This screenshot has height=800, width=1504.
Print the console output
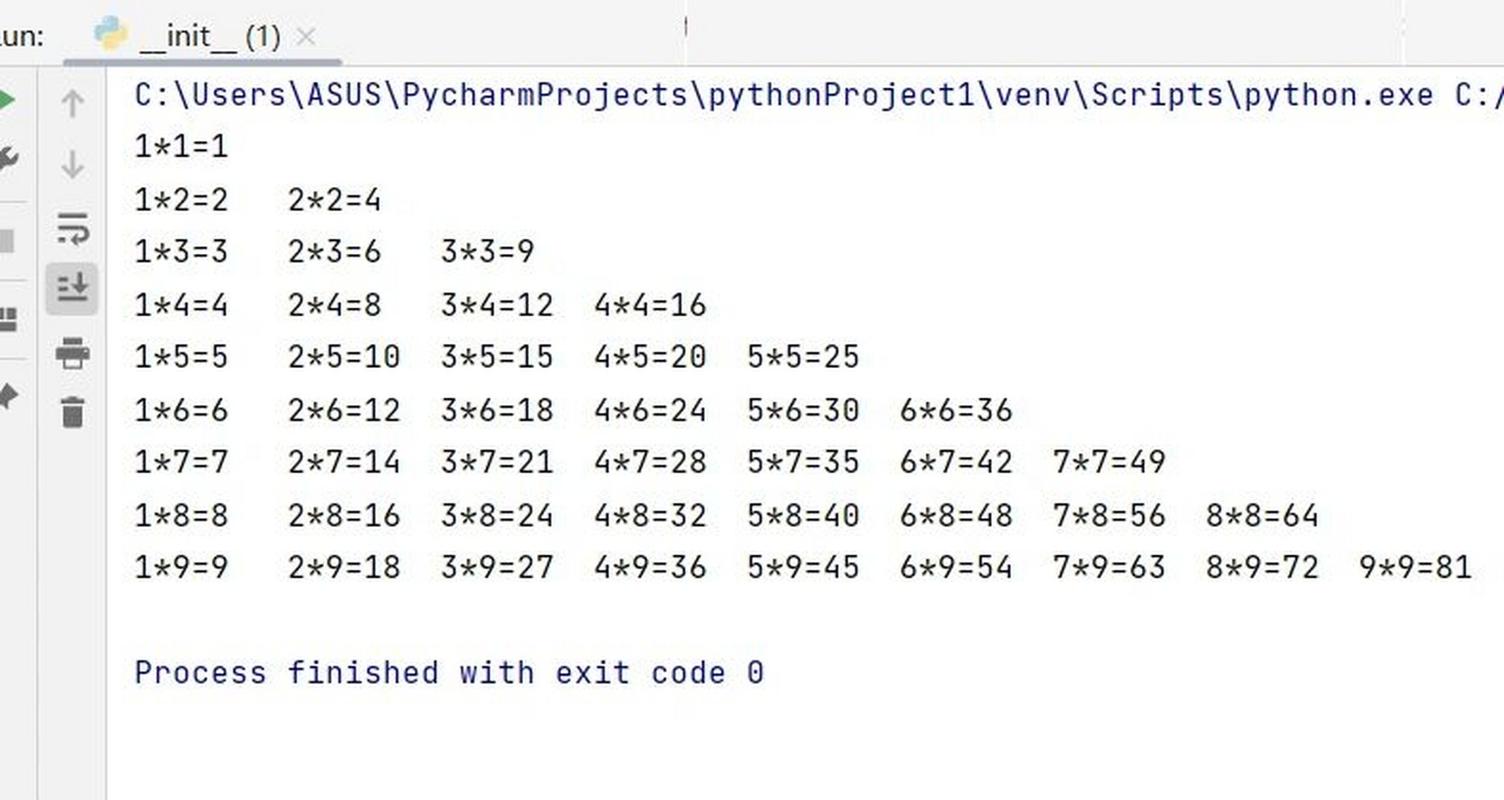(x=72, y=355)
